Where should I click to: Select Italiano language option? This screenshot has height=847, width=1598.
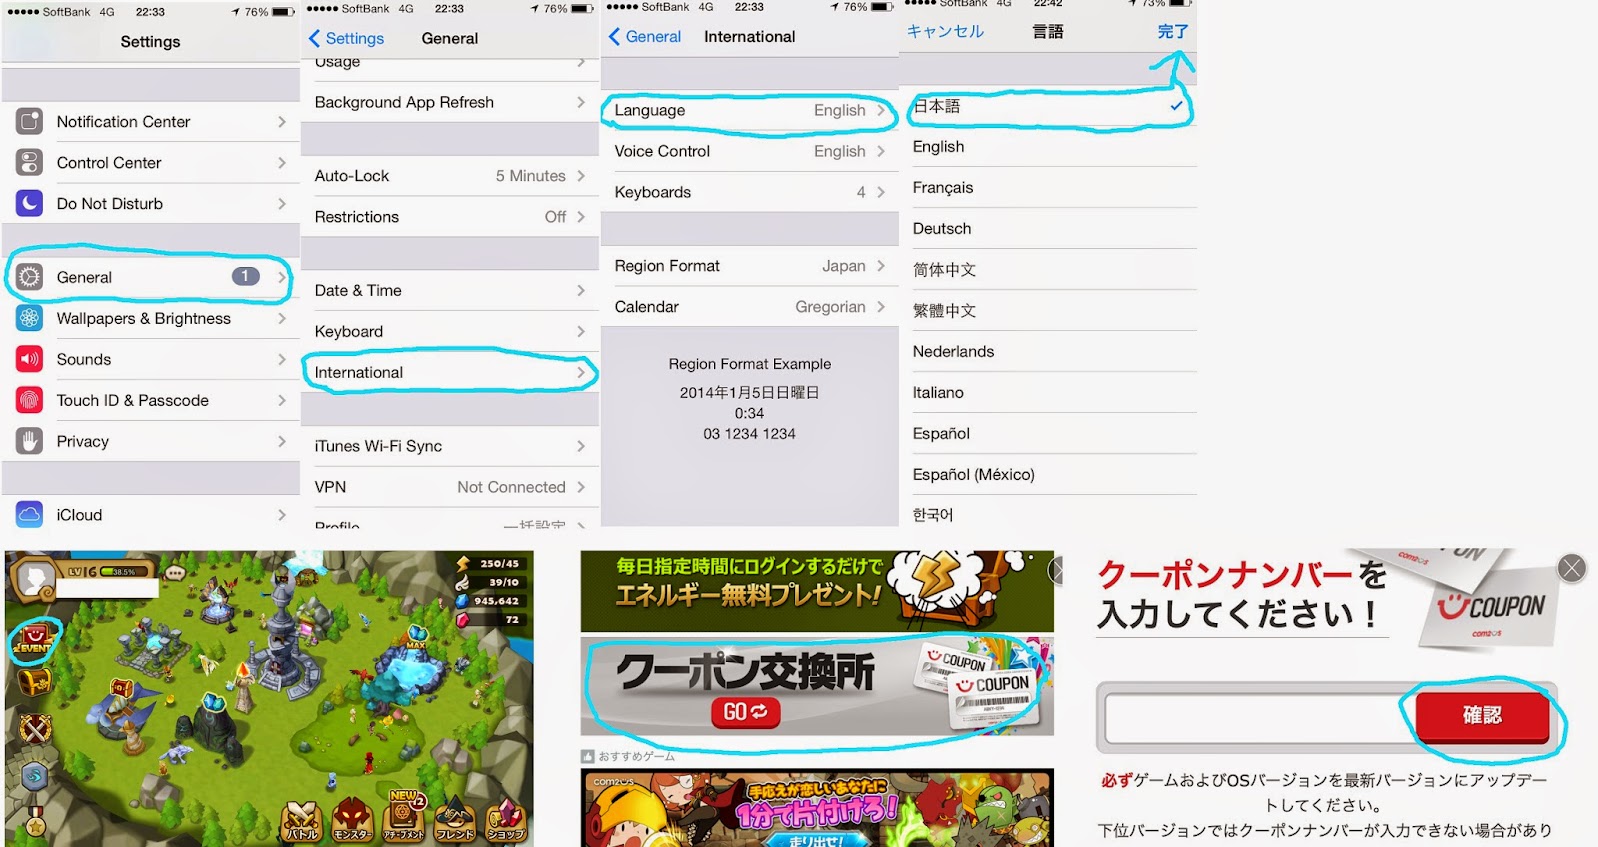tap(1048, 393)
